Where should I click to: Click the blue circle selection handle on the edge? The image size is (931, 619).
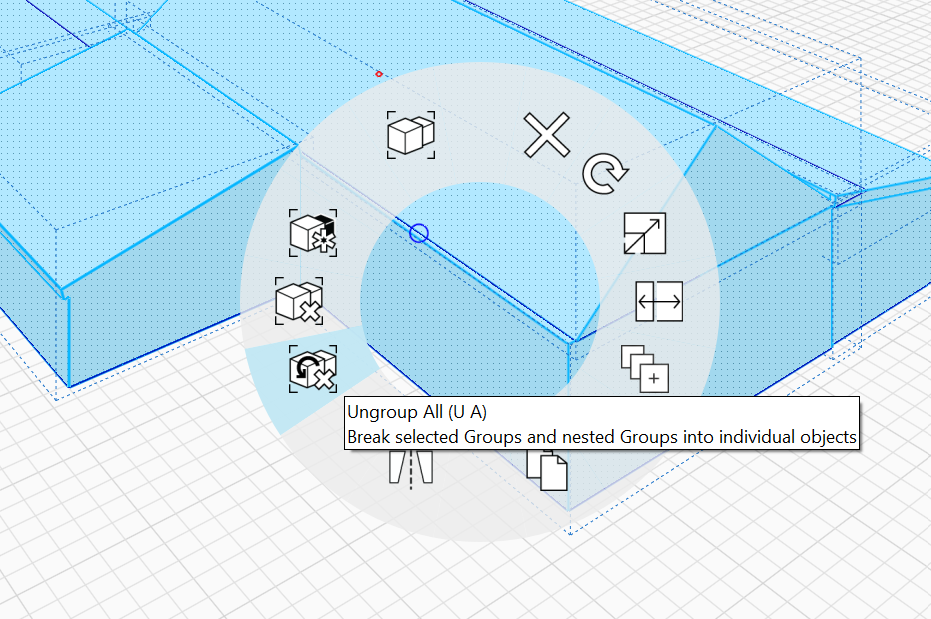pos(419,233)
